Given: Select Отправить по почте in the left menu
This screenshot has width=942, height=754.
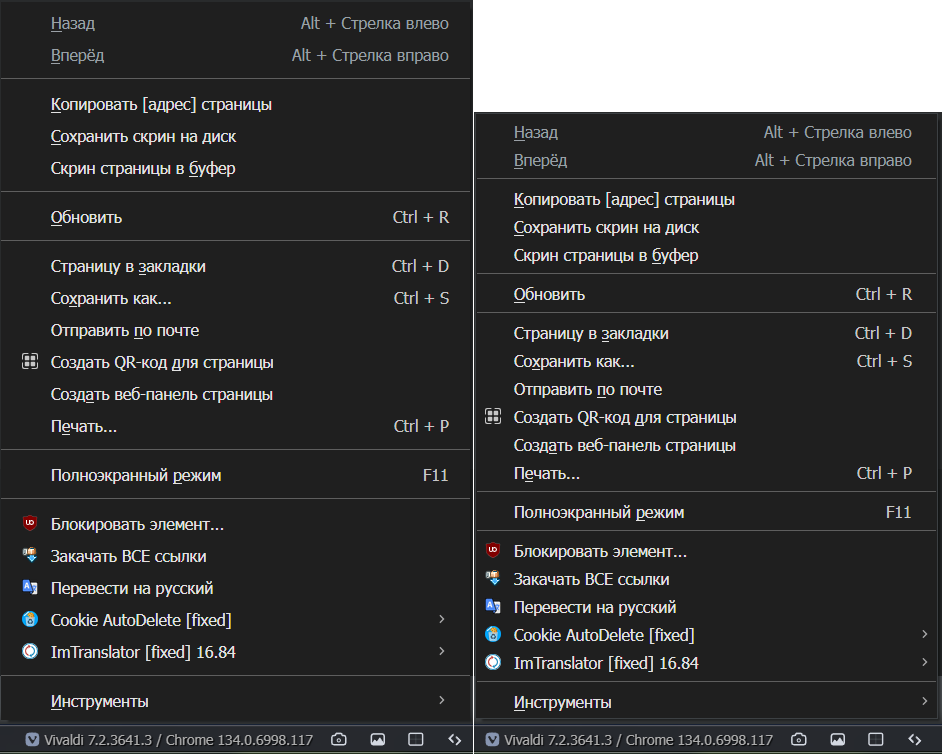Looking at the screenshot, I should click(236, 330).
